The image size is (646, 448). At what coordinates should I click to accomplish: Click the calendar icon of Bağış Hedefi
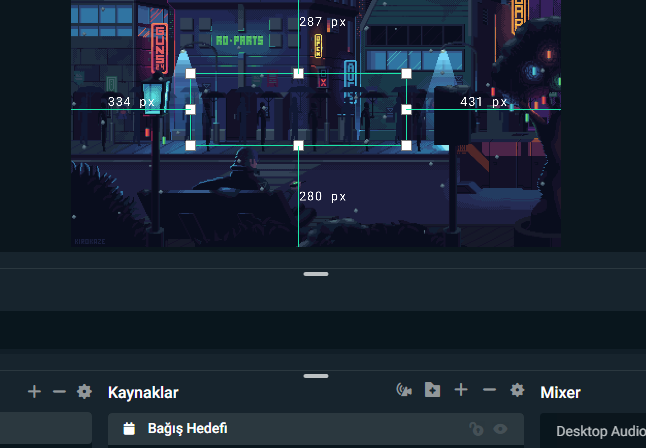(129, 429)
